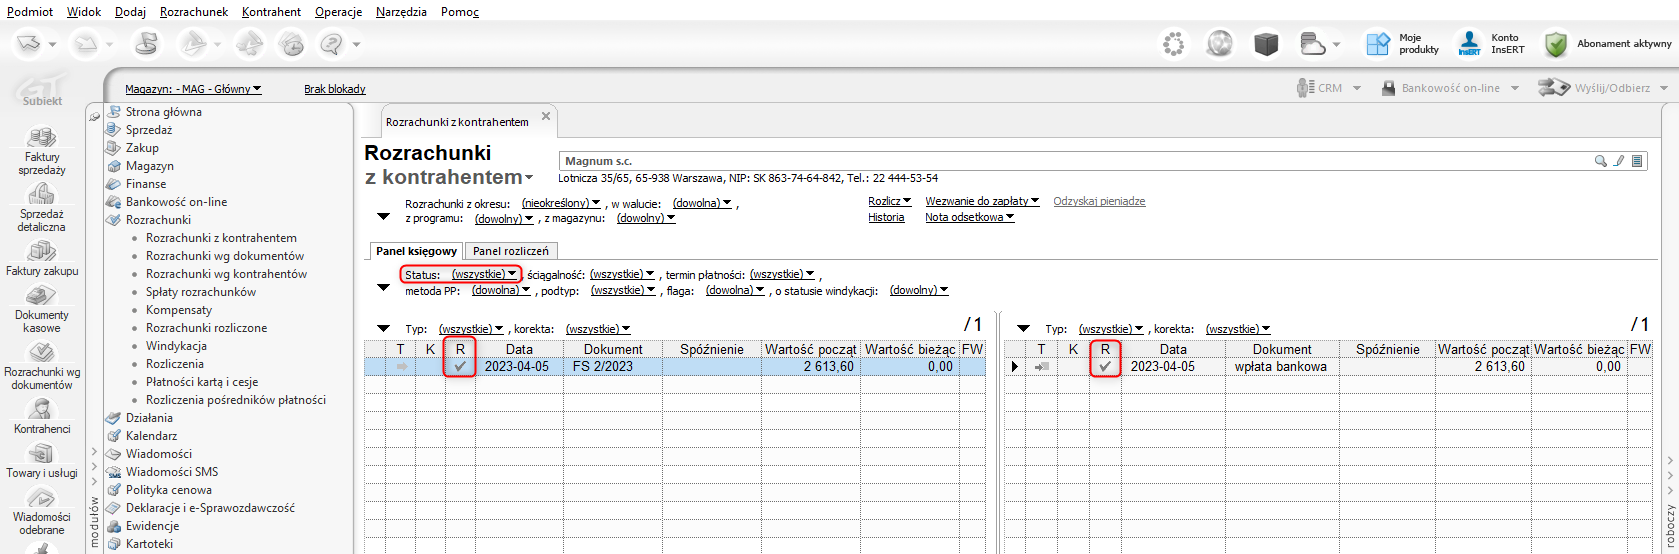This screenshot has height=554, width=1679.
Task: Click Brak blokady link
Action: [335, 89]
